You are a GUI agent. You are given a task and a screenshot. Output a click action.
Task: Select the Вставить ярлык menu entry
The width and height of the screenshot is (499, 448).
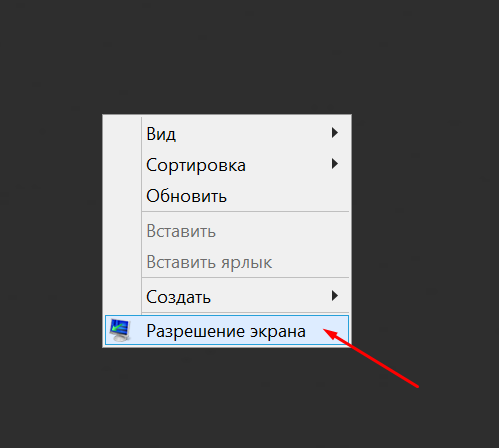point(227,262)
